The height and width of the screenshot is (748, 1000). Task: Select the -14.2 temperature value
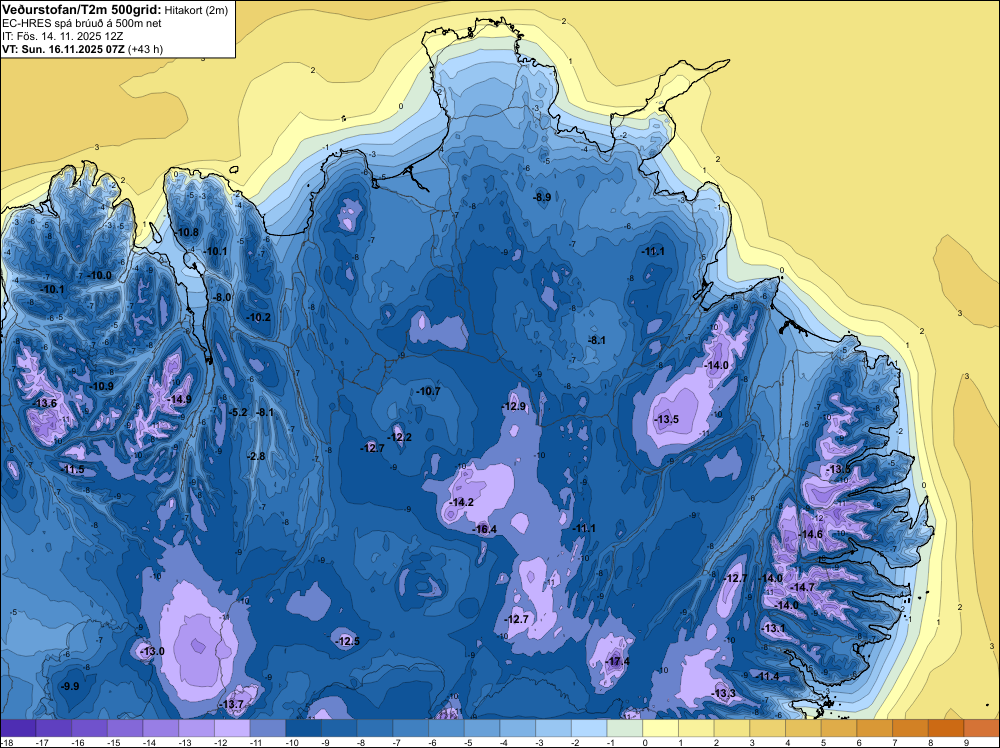pos(462,502)
